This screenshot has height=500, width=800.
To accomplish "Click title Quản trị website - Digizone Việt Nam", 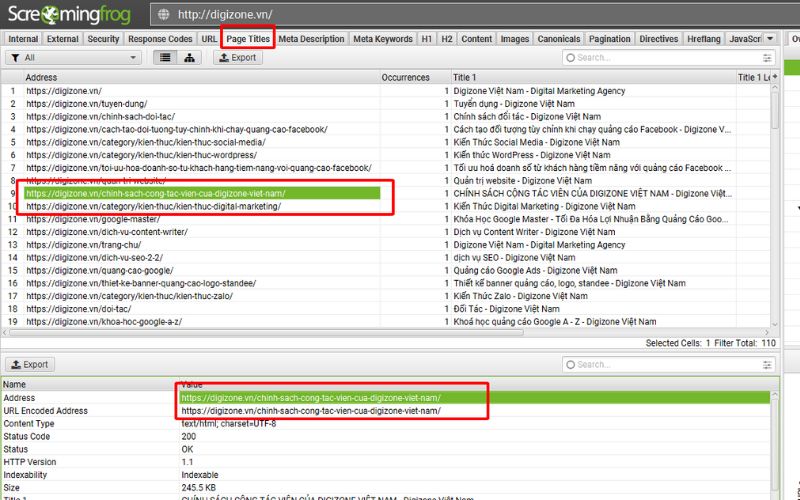I will click(x=522, y=181).
